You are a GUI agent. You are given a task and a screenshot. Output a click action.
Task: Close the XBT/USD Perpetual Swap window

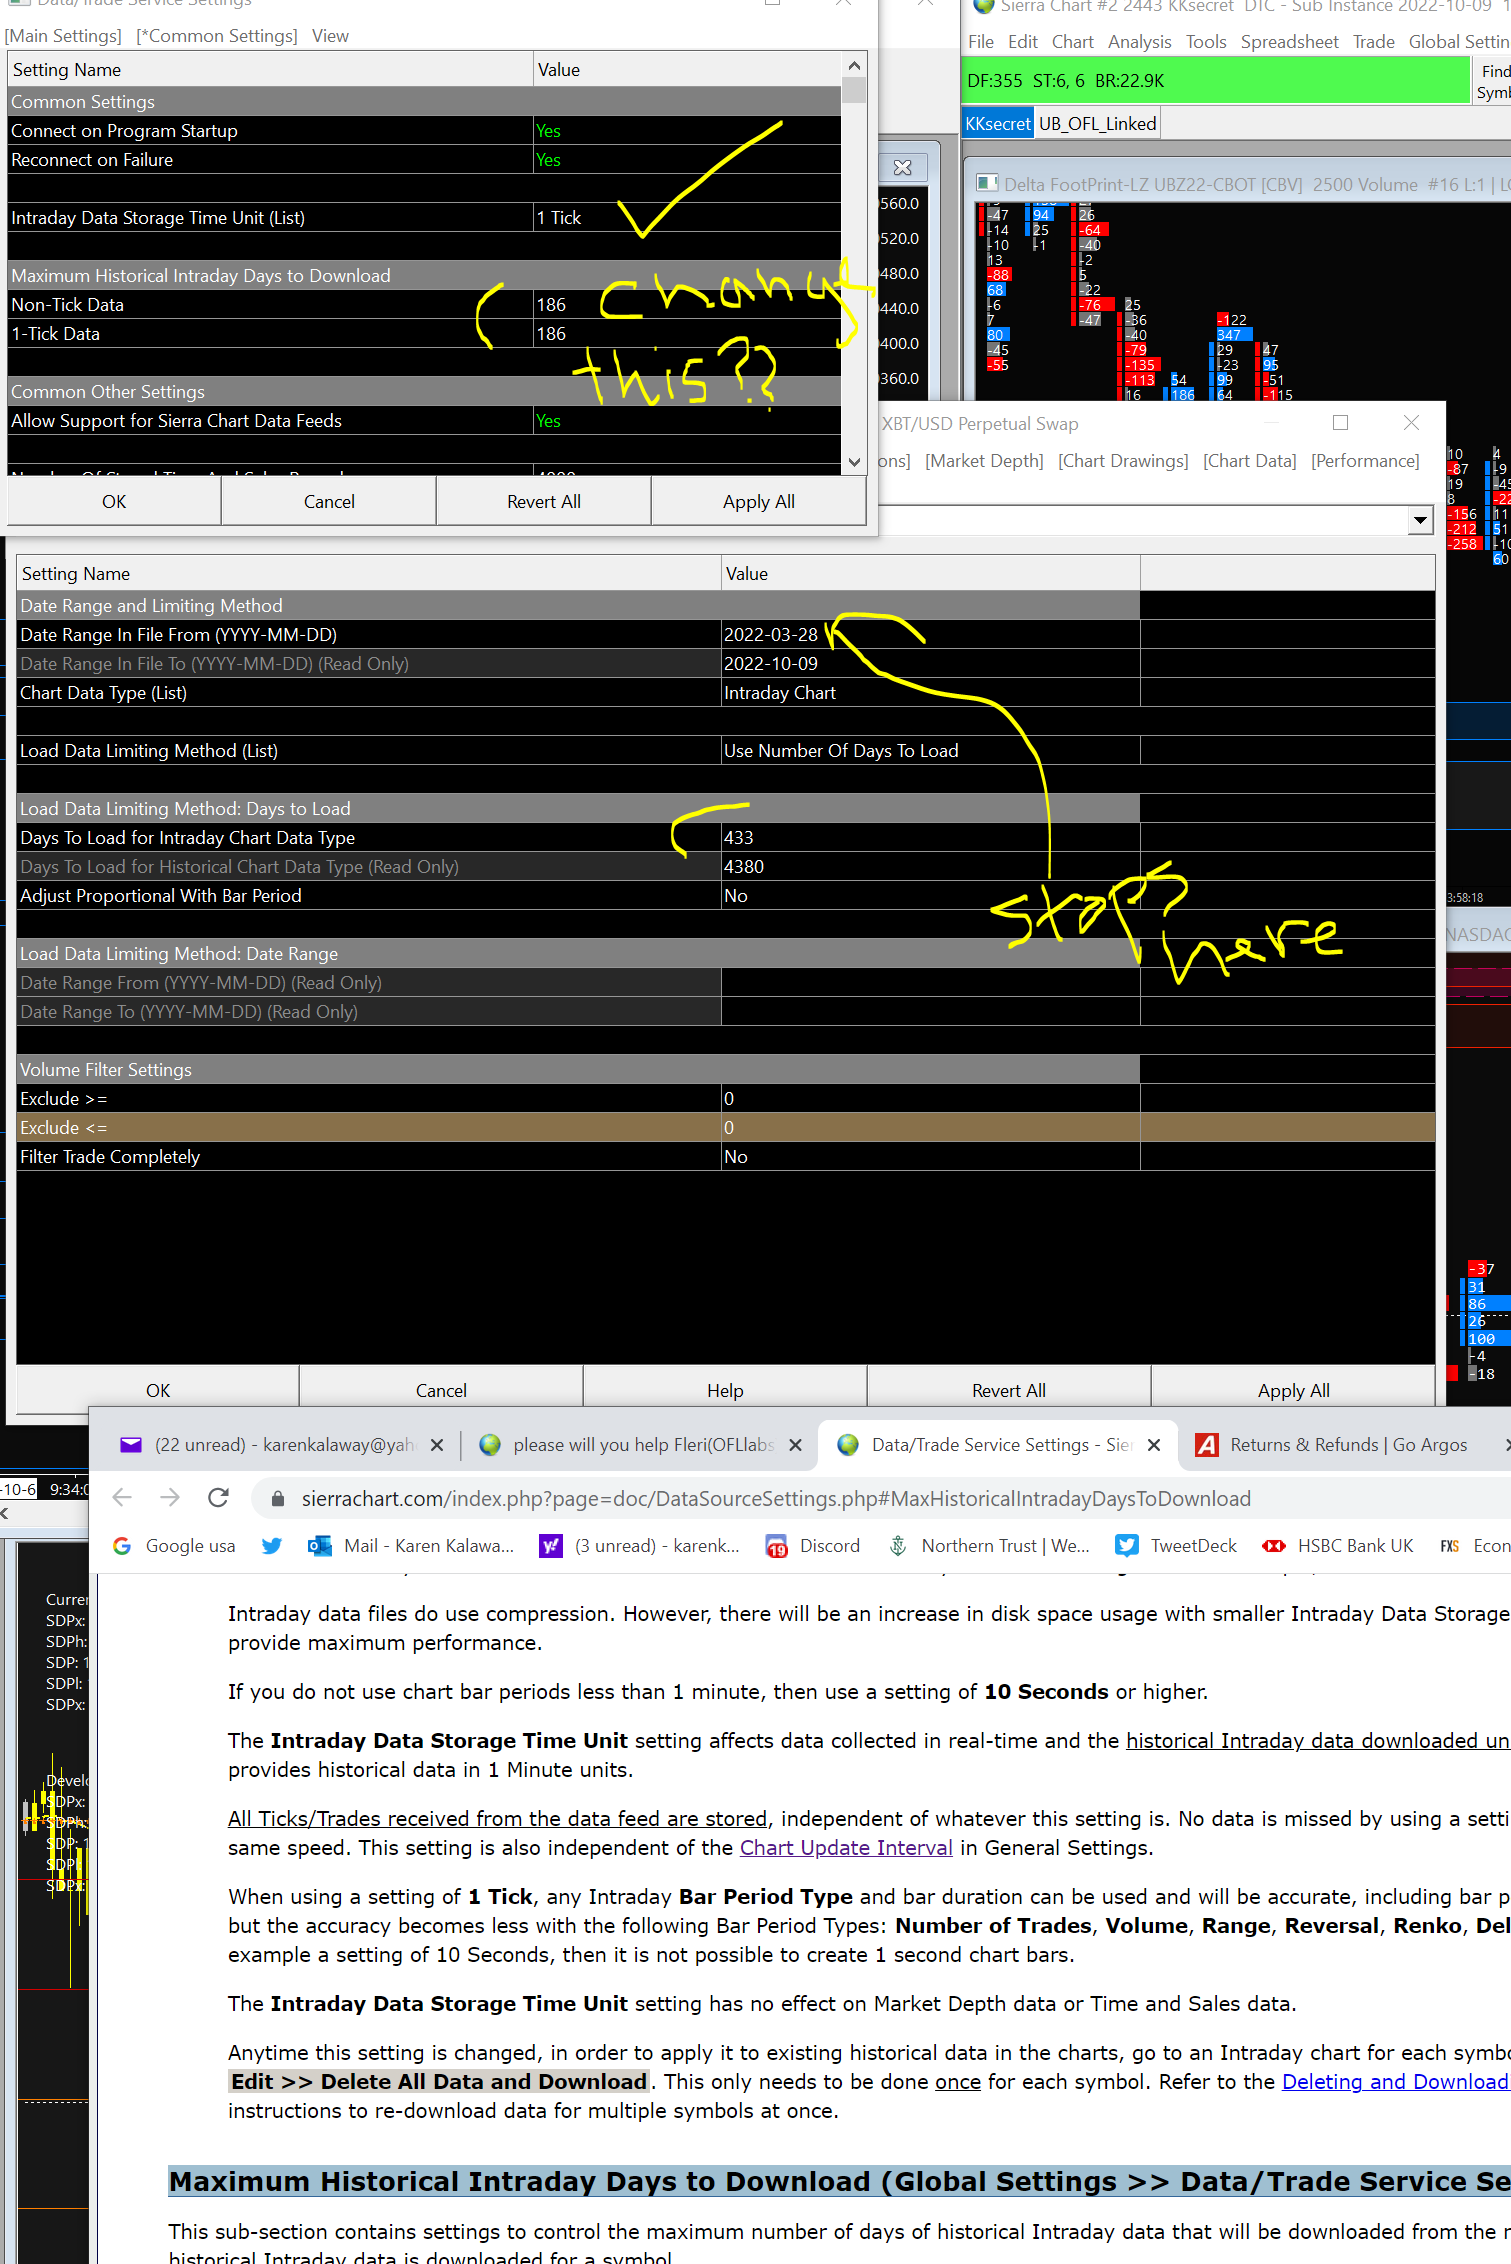pos(1411,423)
